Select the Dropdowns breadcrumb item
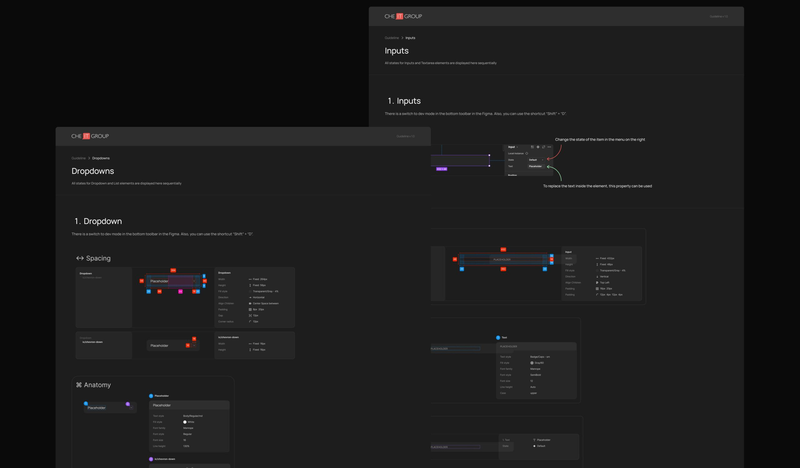Viewport: 800px width, 468px height. tap(101, 158)
